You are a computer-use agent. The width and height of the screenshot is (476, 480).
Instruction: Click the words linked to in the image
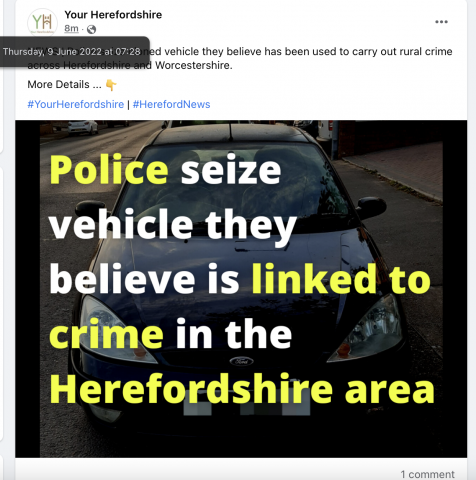(341, 279)
